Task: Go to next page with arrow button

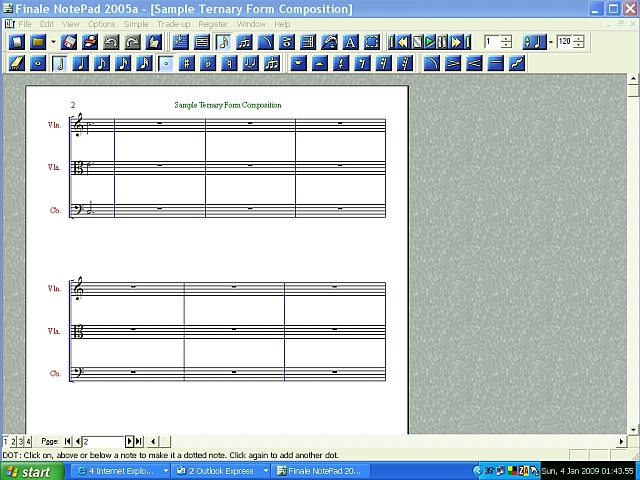Action: coord(129,441)
